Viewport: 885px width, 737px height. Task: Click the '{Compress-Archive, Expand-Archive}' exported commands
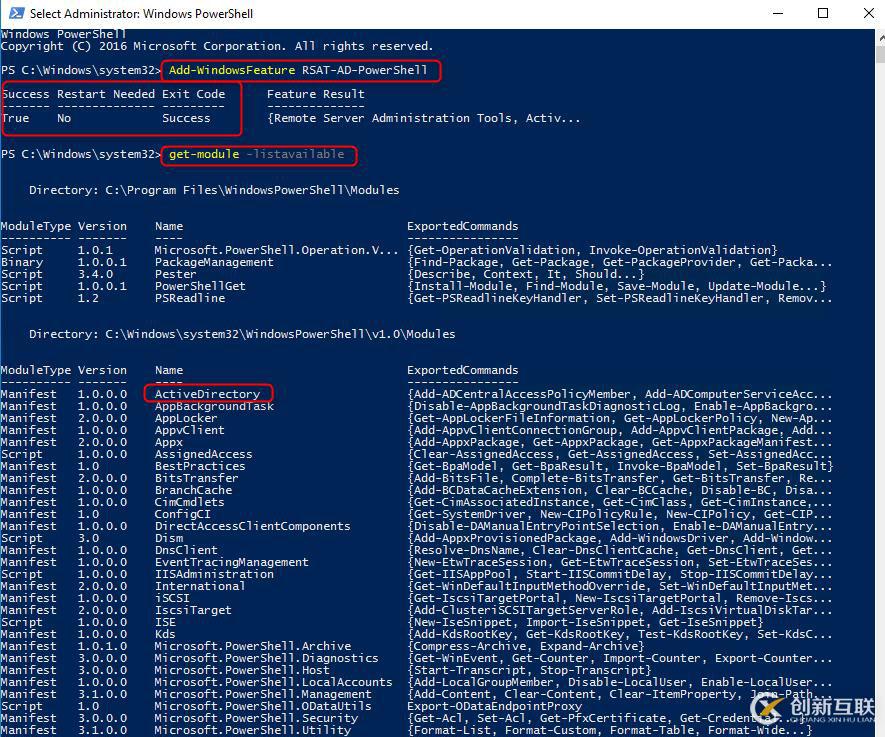[x=525, y=646]
